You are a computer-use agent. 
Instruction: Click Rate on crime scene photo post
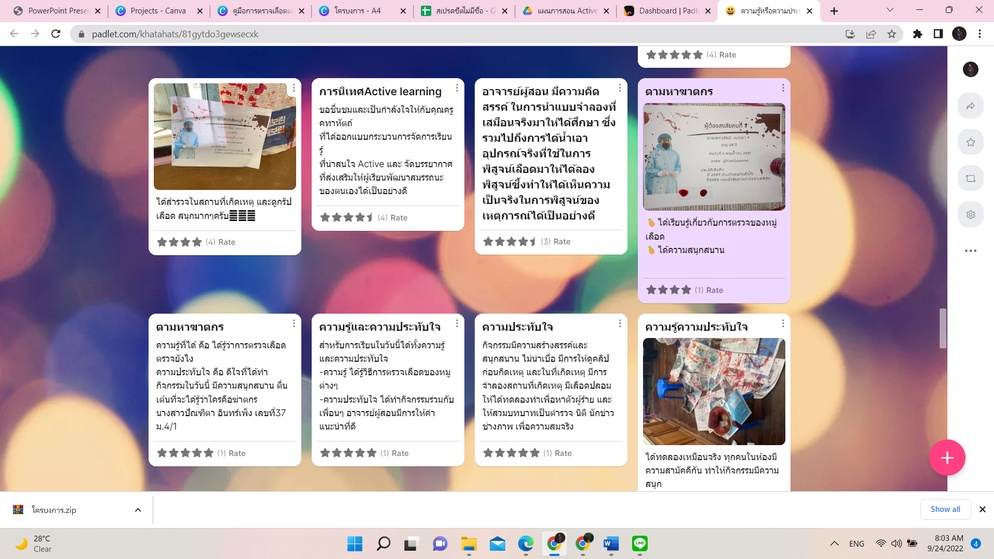[x=226, y=242]
